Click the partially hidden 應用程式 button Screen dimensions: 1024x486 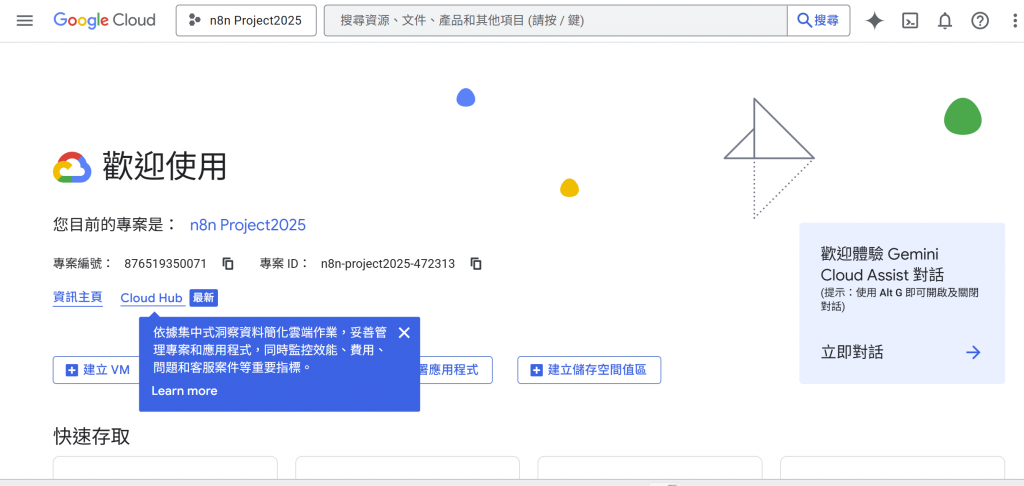[x=456, y=370]
